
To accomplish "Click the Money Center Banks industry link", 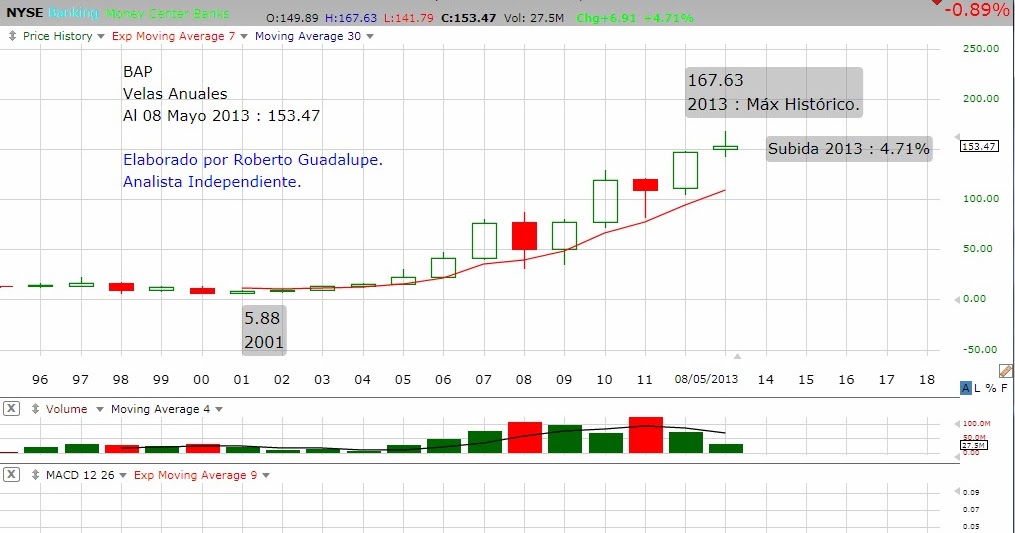I will [x=167, y=13].
